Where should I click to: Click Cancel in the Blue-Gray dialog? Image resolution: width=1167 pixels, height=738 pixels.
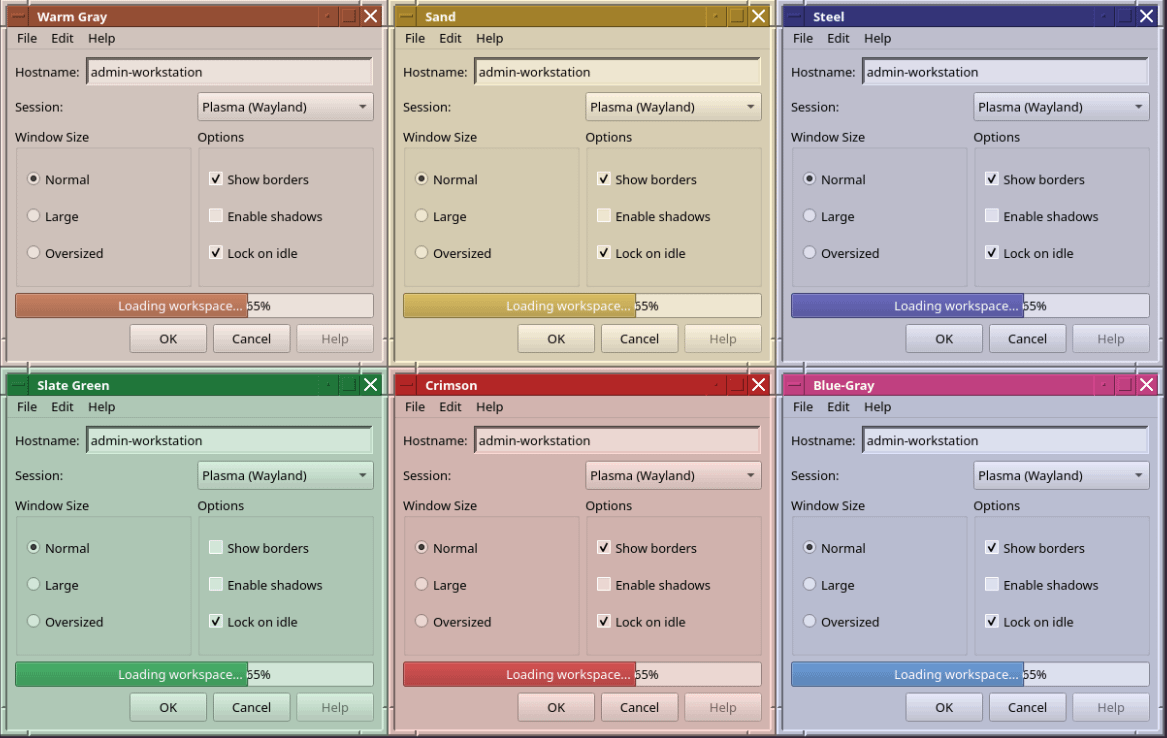pyautogui.click(x=1027, y=707)
